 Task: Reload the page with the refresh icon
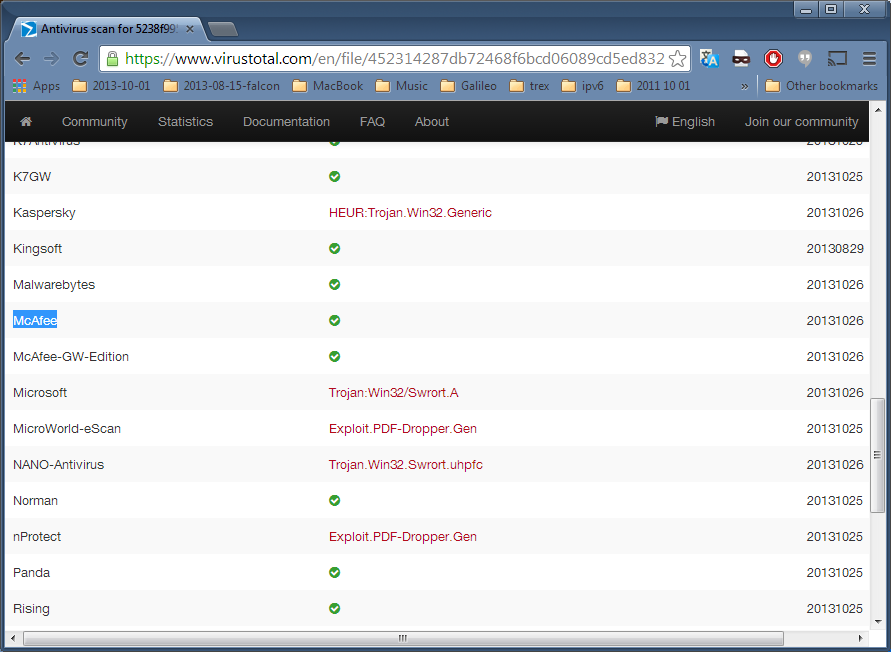pos(81,59)
